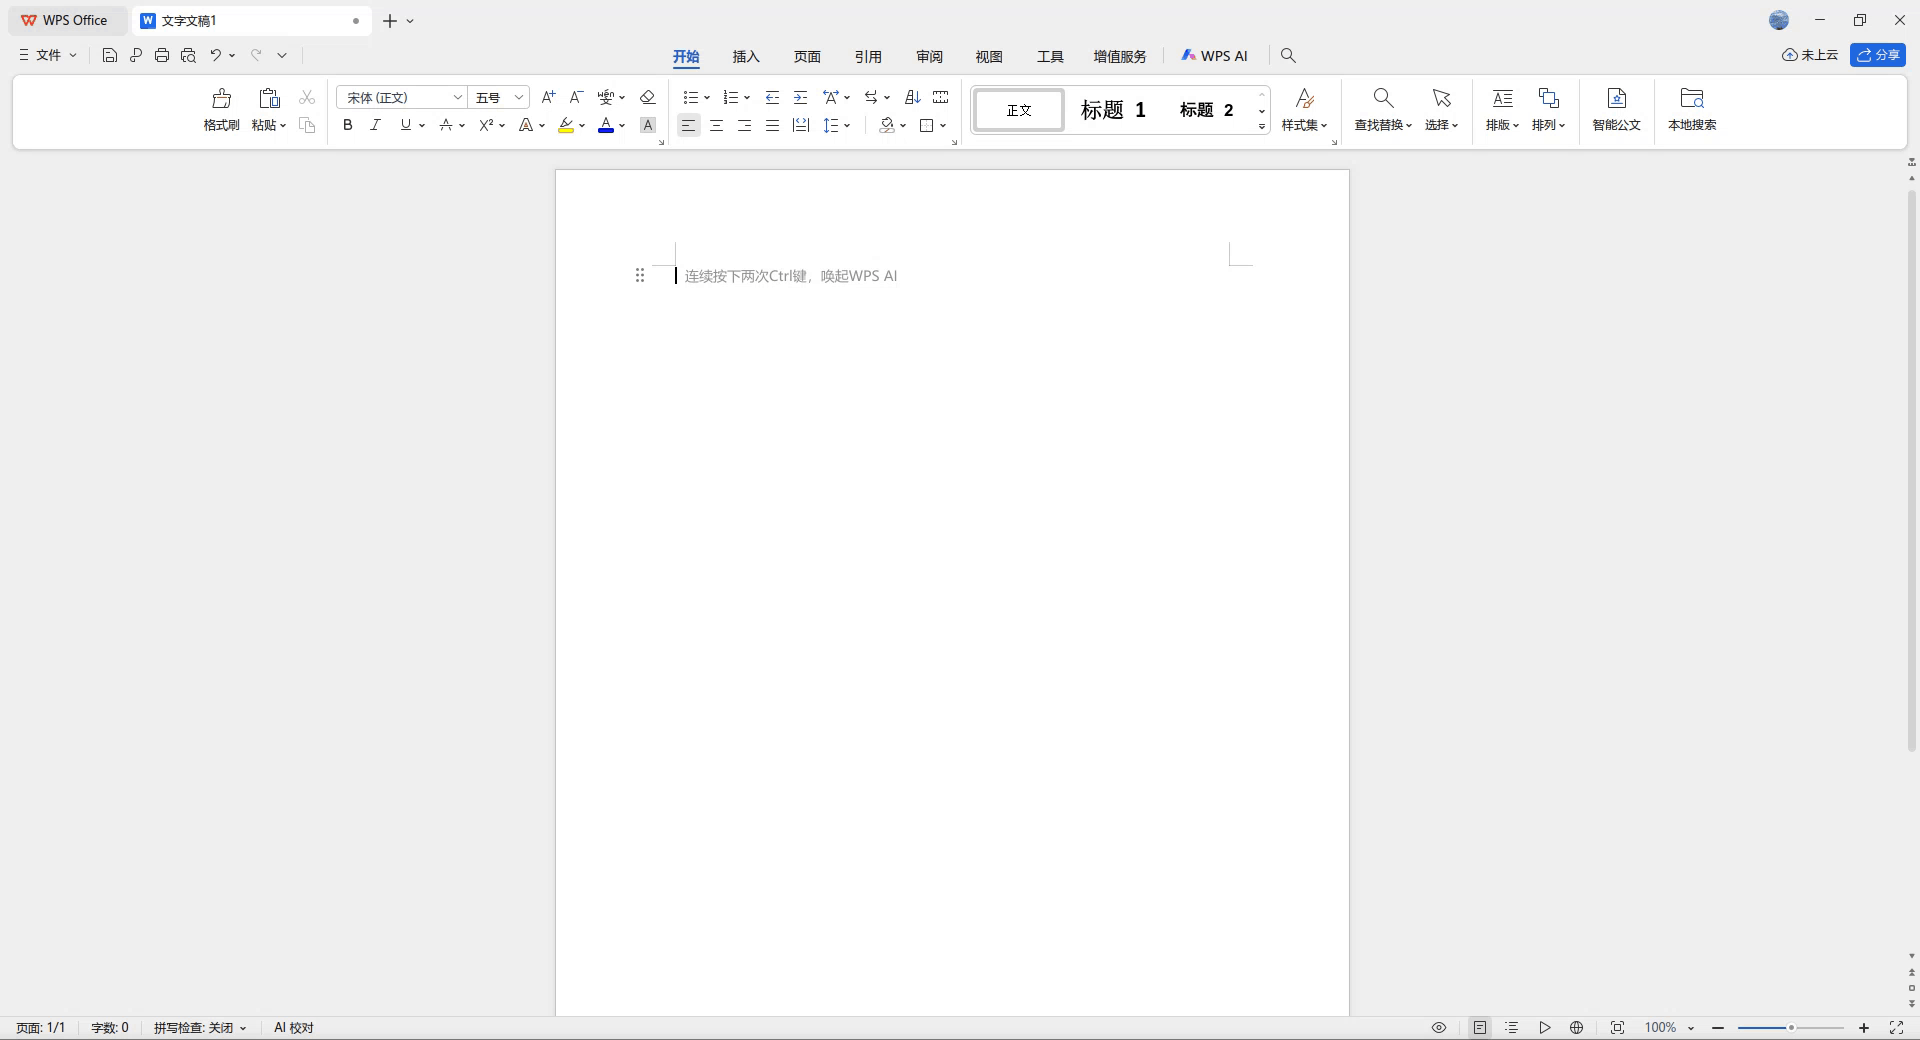Click the zoom slider handle
The image size is (1920, 1040).
pos(1791,1028)
